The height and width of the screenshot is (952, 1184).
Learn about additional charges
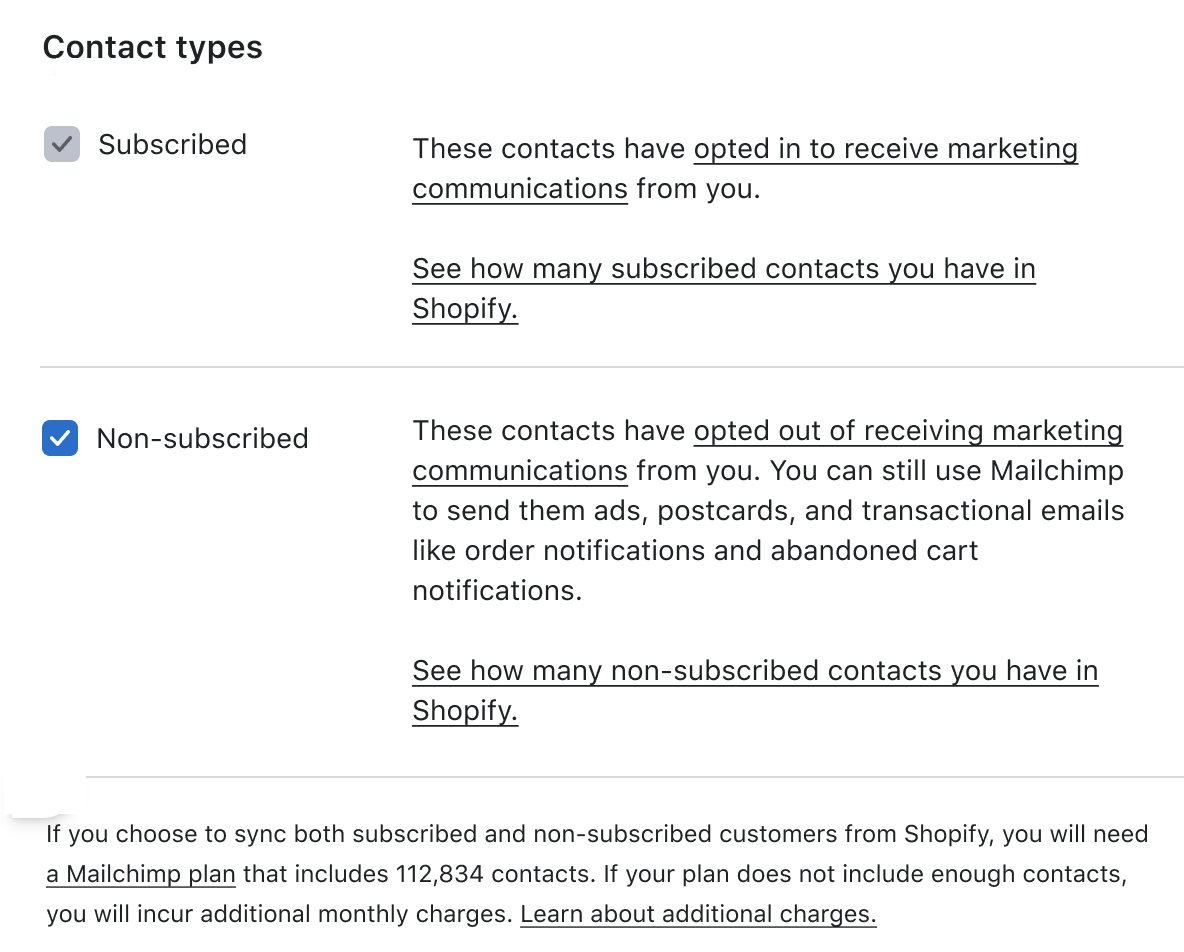pos(697,914)
